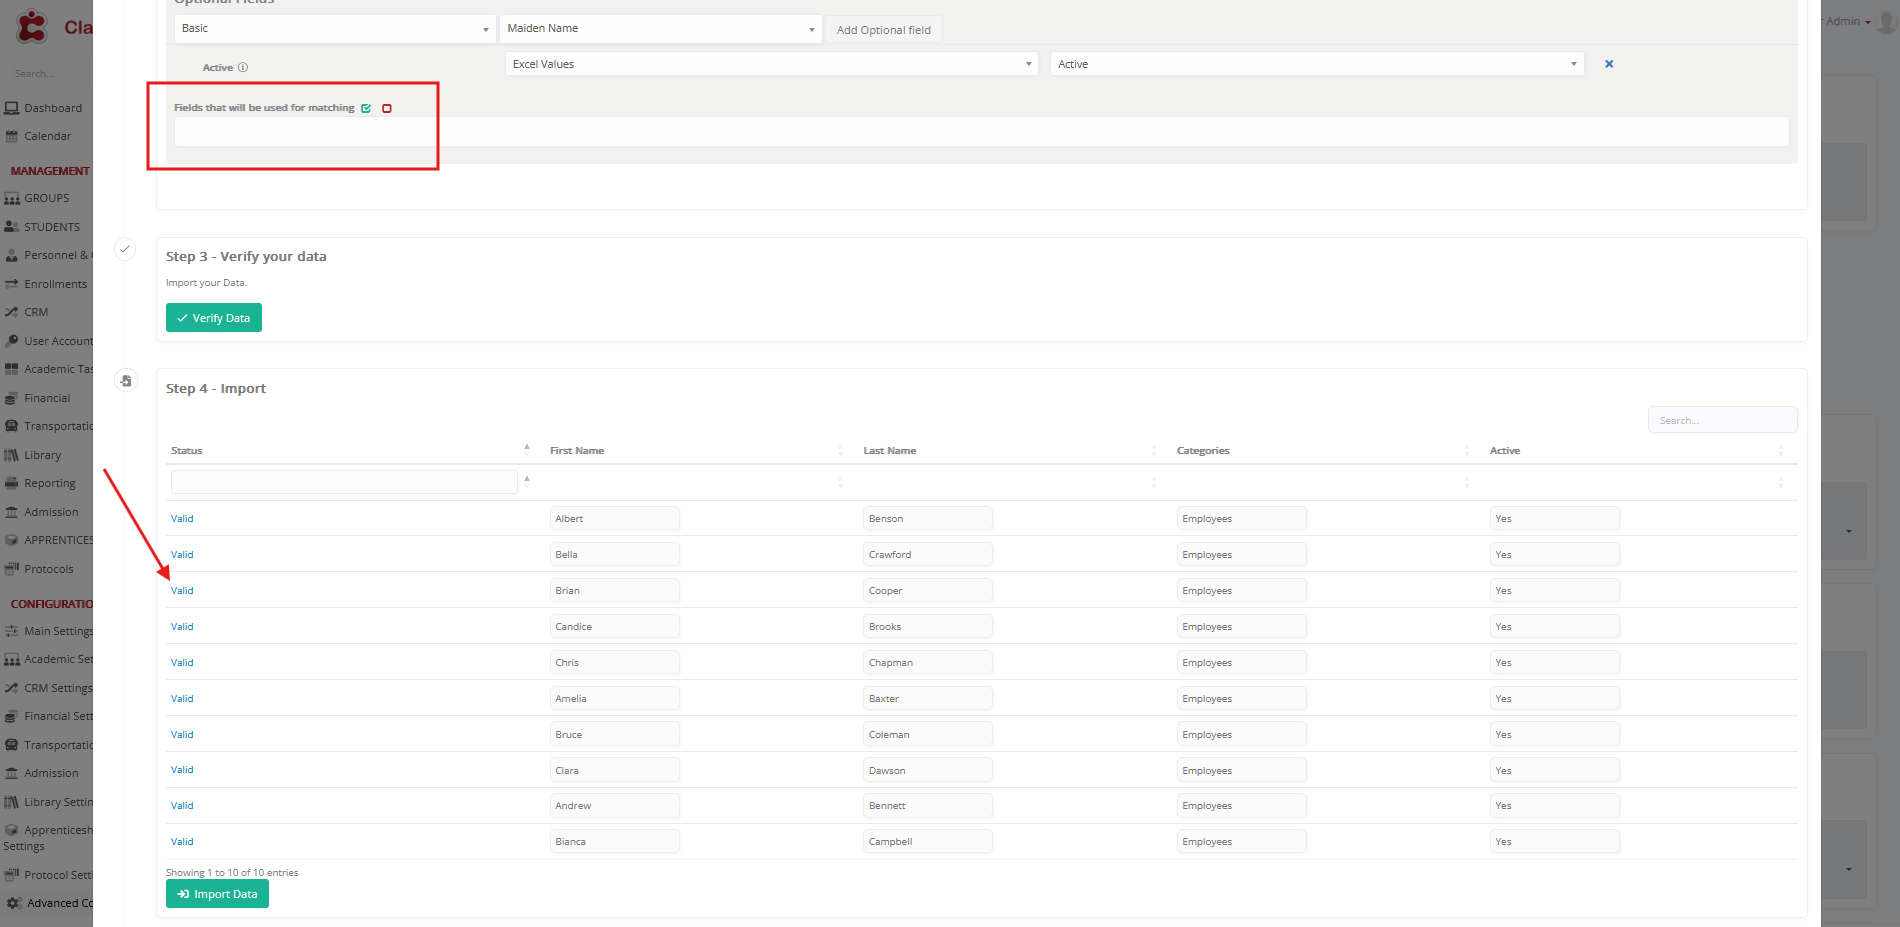Sort table by Status column arrow

point(527,449)
